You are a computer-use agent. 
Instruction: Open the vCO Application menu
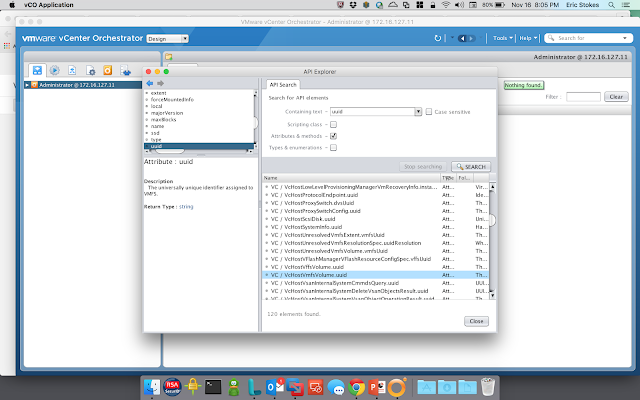pos(49,5)
